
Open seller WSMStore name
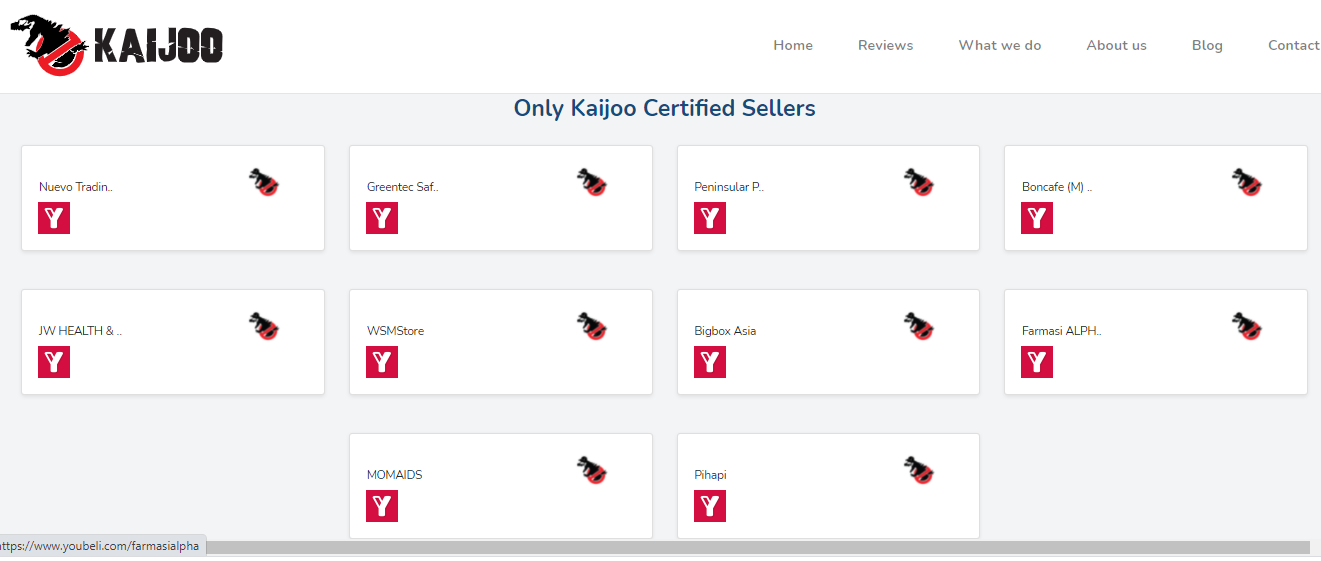[x=395, y=331]
